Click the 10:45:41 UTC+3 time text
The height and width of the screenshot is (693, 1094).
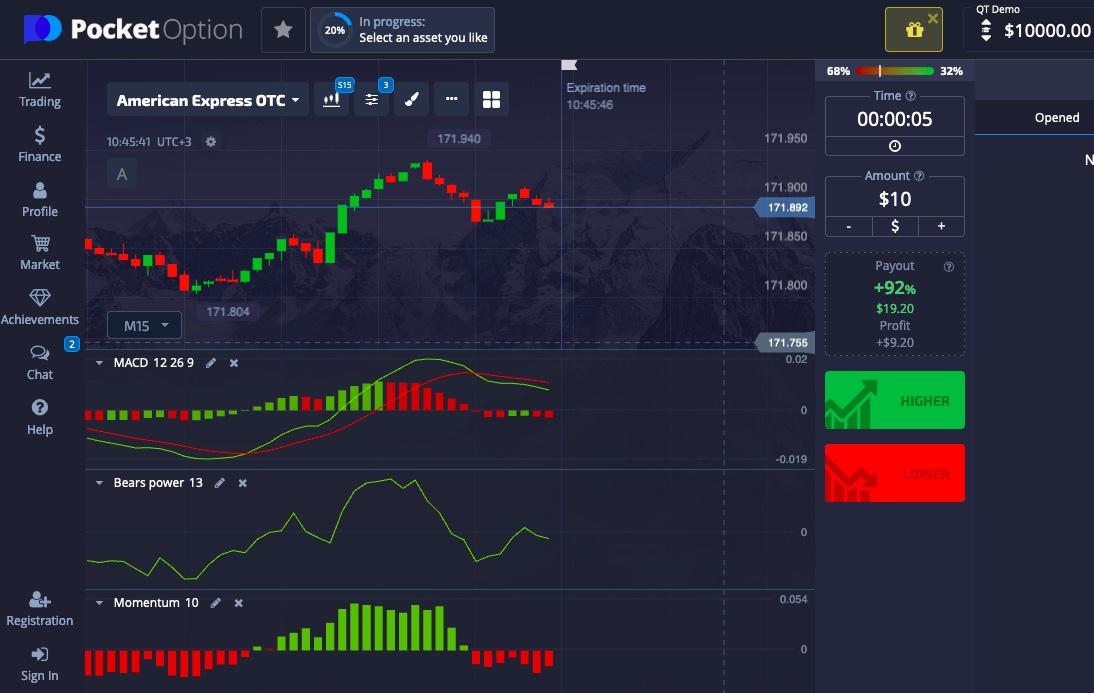pyautogui.click(x=149, y=142)
